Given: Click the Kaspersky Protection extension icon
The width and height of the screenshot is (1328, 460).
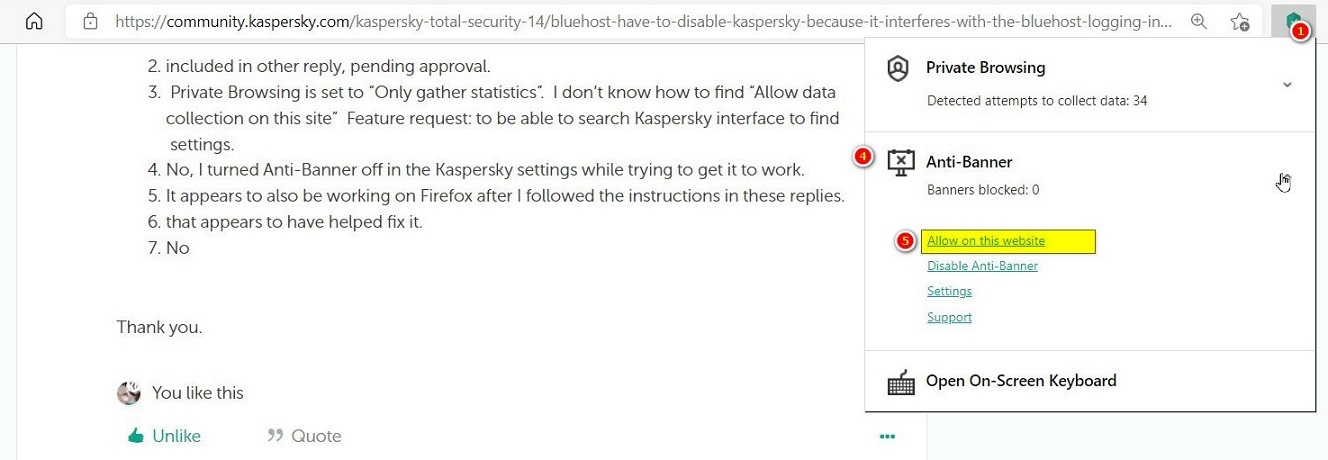Looking at the screenshot, I should point(1293,20).
